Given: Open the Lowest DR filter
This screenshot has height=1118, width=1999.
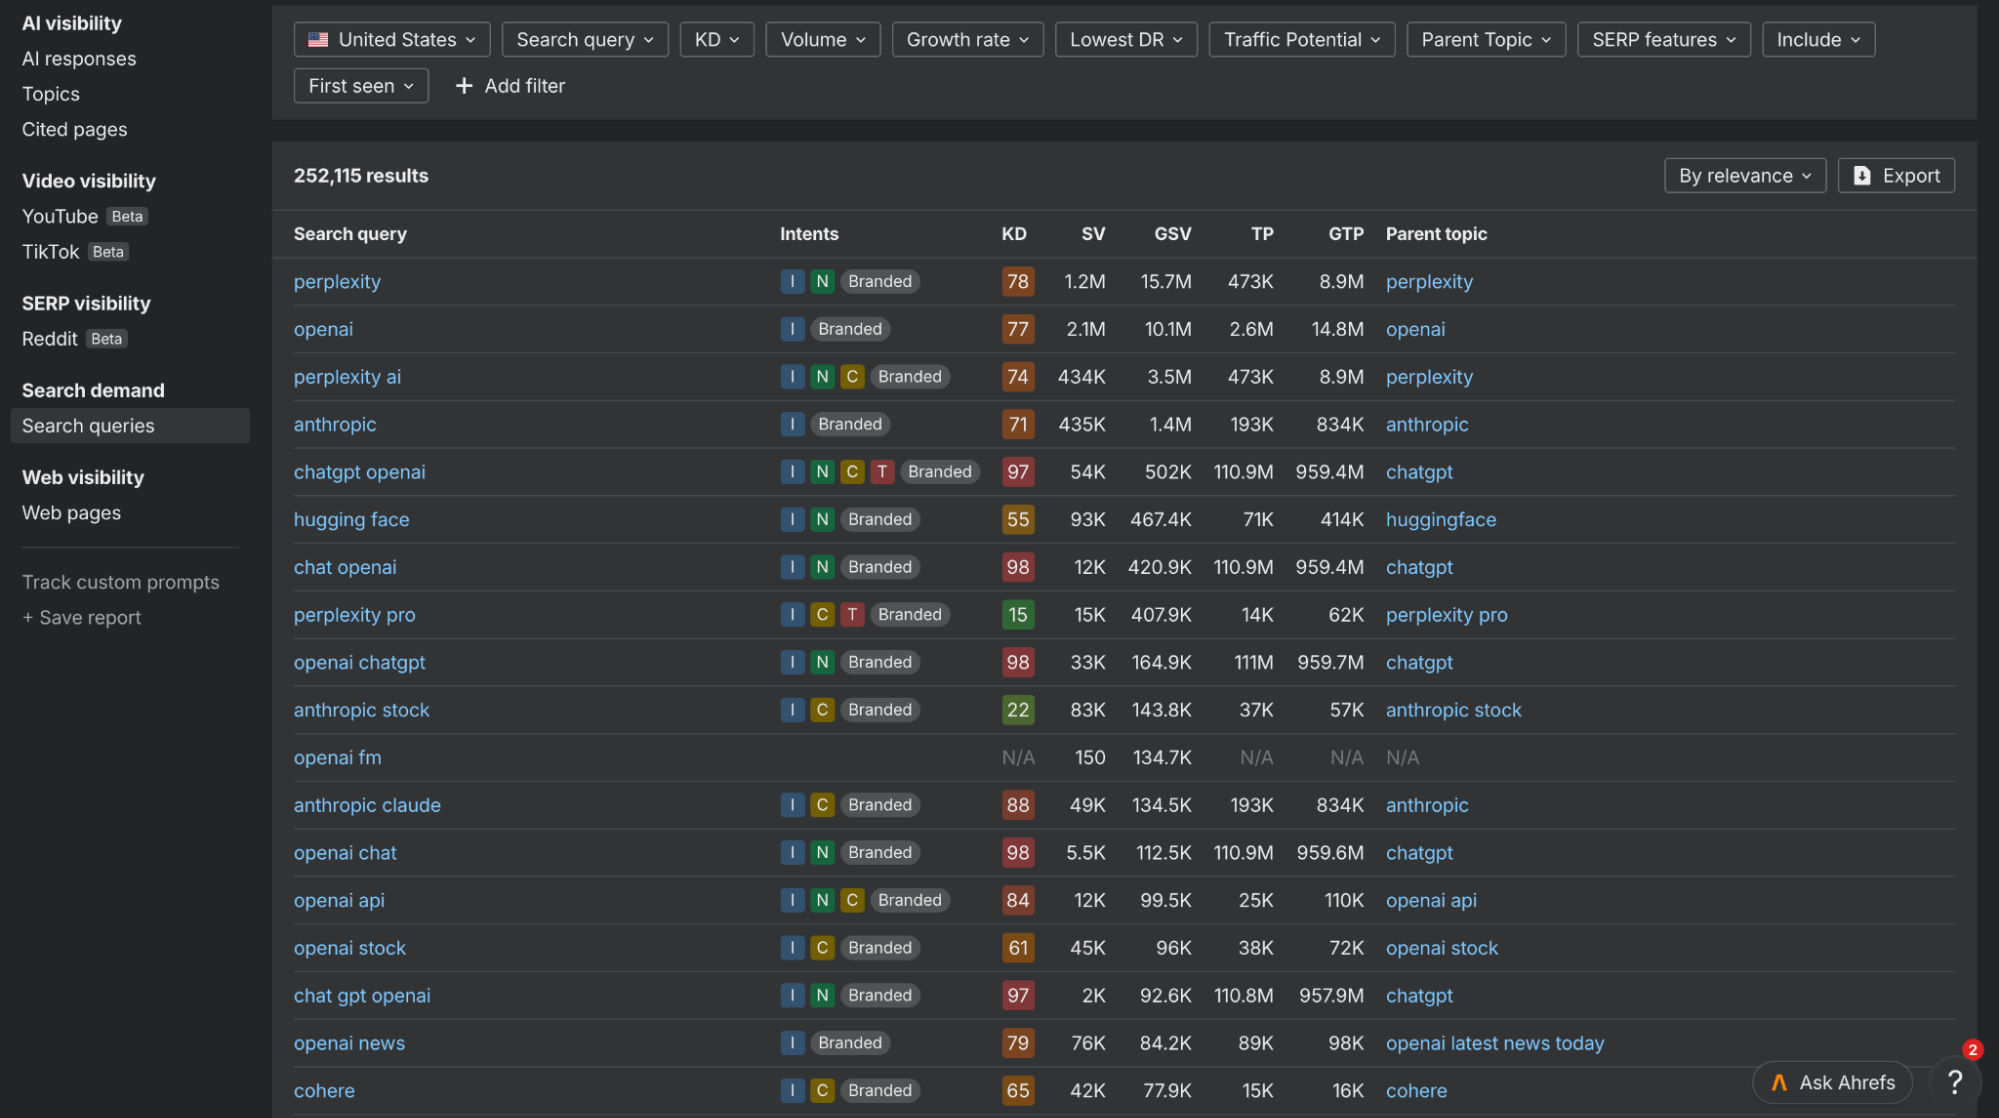Looking at the screenshot, I should [1126, 40].
